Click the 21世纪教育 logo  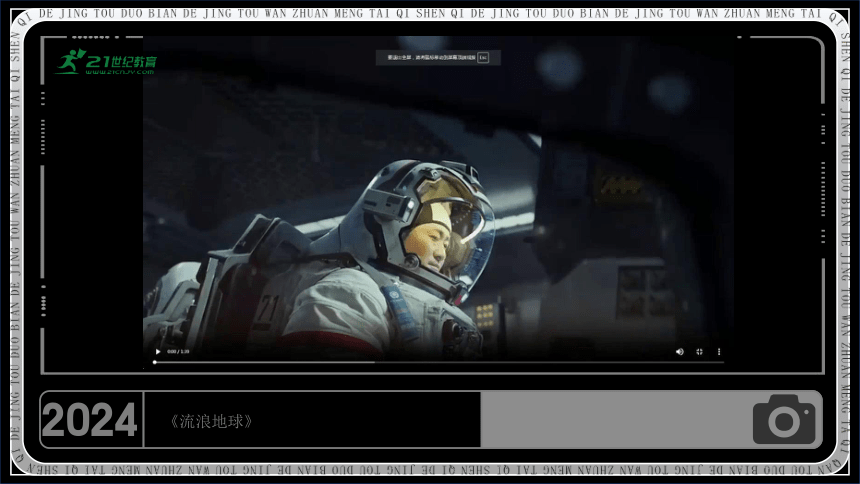(x=106, y=61)
